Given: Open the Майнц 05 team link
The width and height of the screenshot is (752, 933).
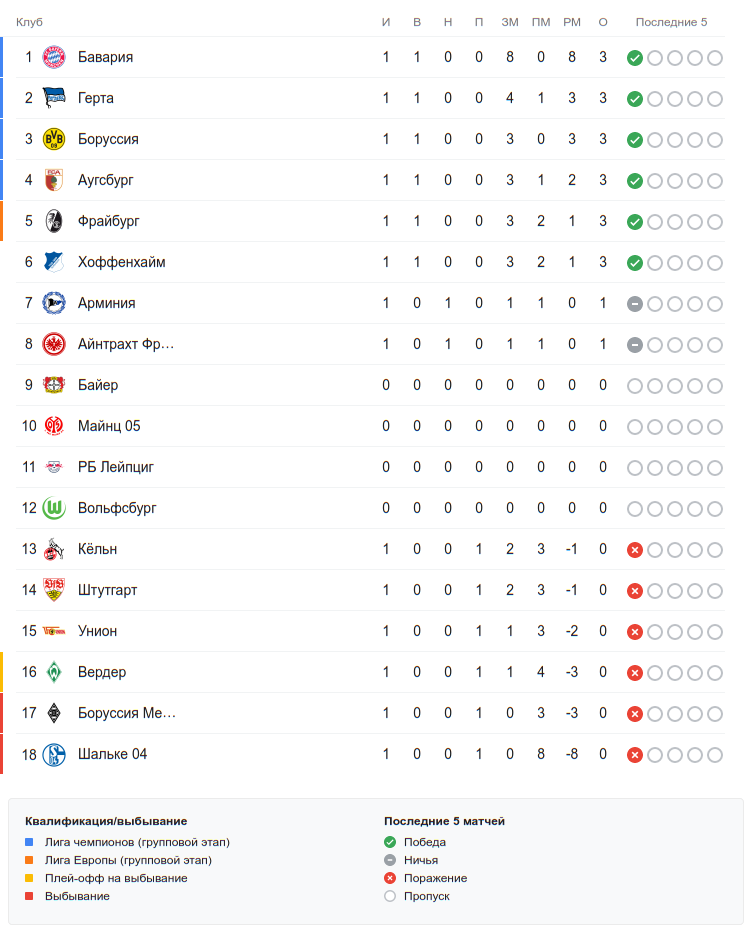Looking at the screenshot, I should (109, 426).
